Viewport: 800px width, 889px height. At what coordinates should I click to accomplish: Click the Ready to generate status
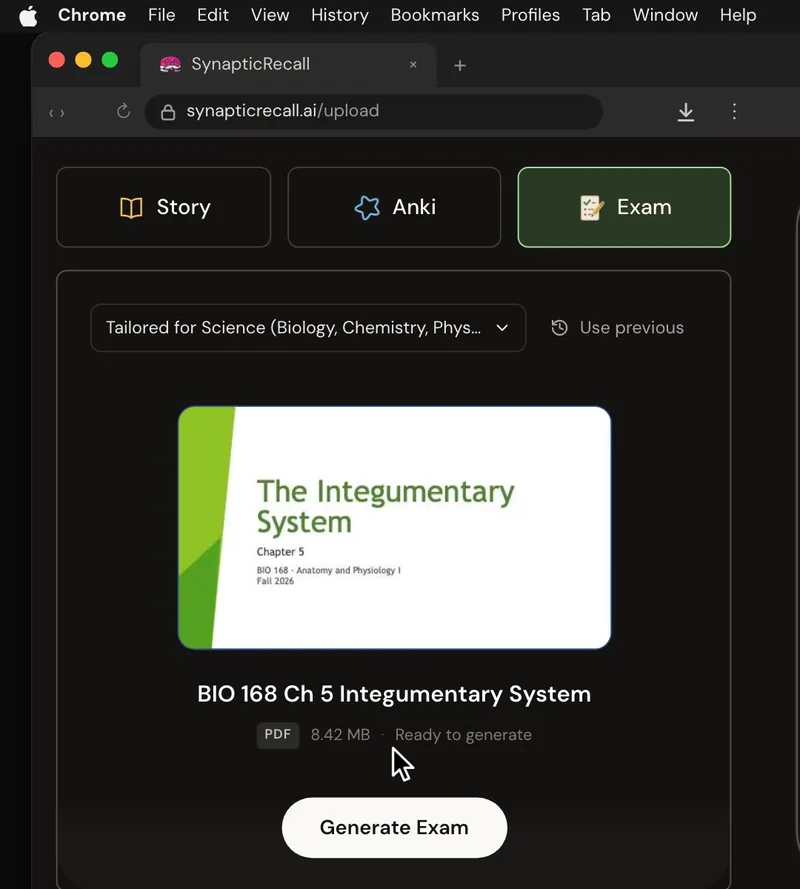point(463,735)
